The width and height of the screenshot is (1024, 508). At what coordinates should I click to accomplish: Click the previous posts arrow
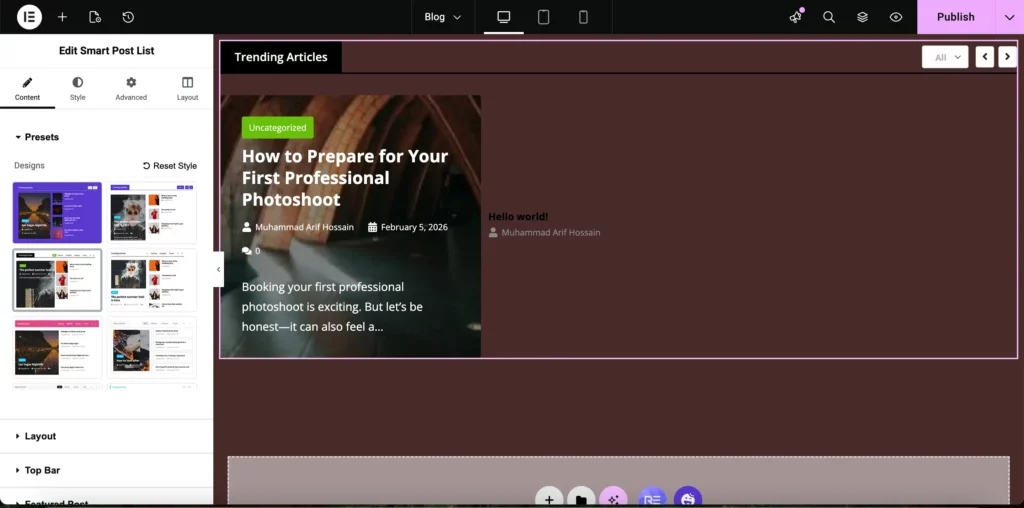coord(985,57)
